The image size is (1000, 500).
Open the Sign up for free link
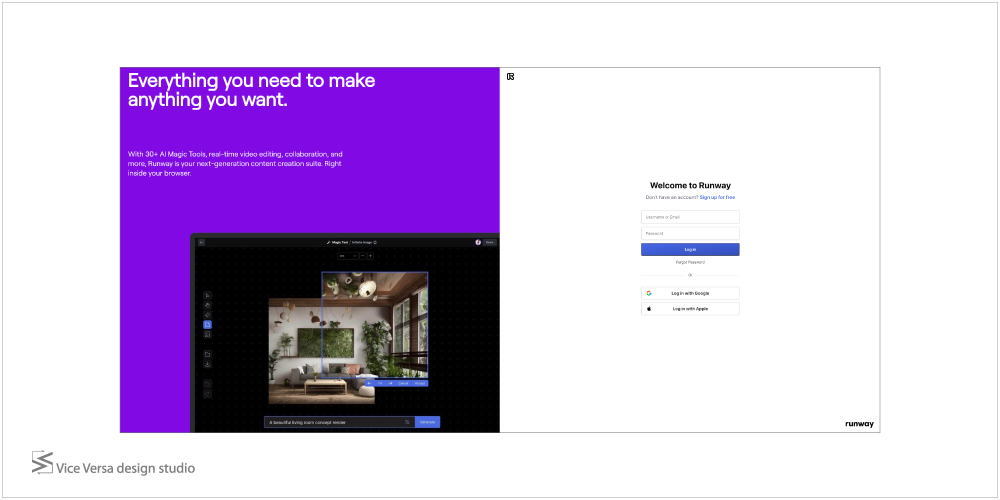coord(717,198)
